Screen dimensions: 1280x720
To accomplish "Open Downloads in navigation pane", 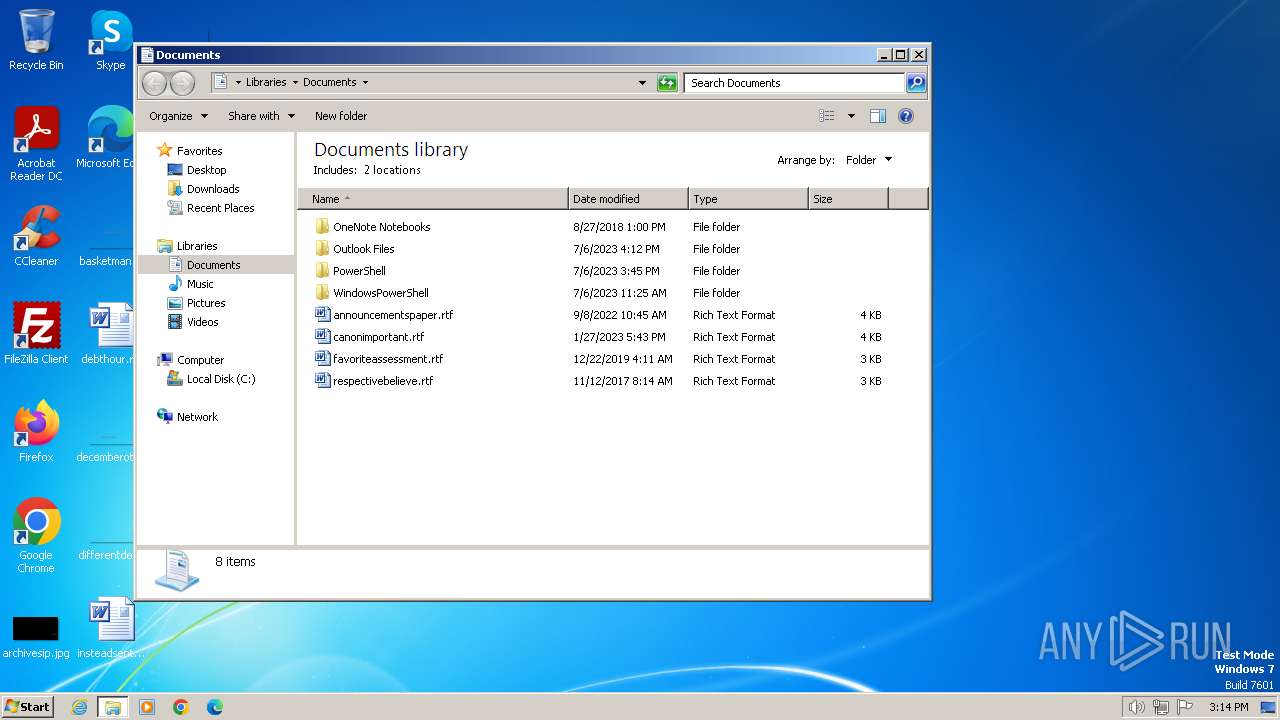I will 213,189.
